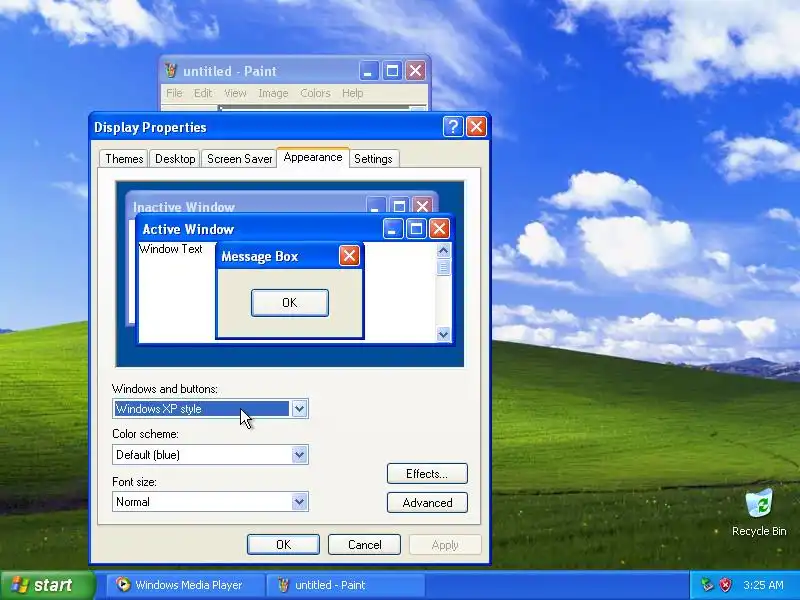Image resolution: width=800 pixels, height=600 pixels.
Task: Click the red security shield tray icon
Action: tap(725, 585)
